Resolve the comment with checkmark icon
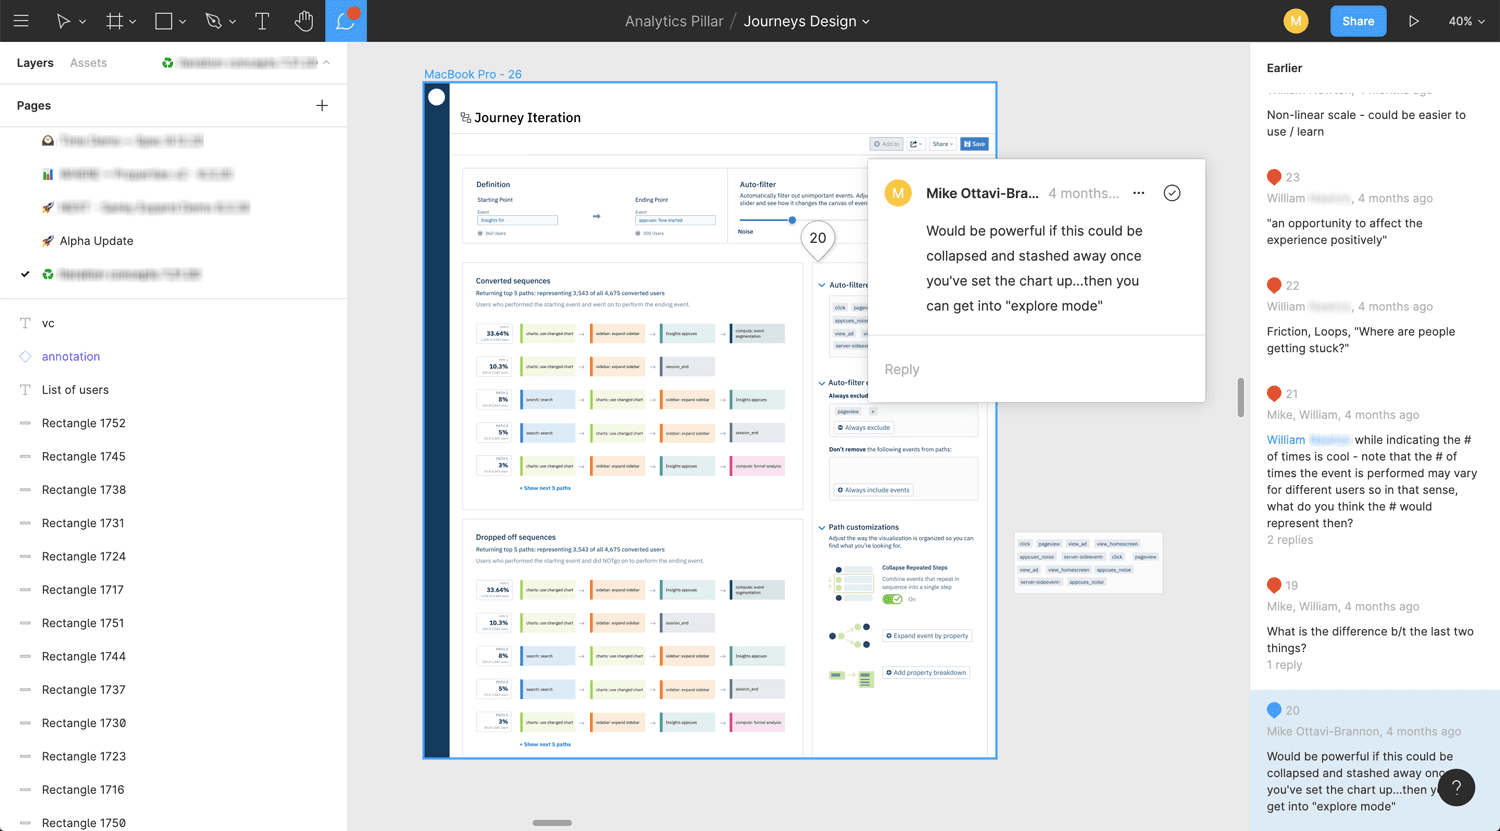Viewport: 1500px width, 831px height. (x=1172, y=193)
